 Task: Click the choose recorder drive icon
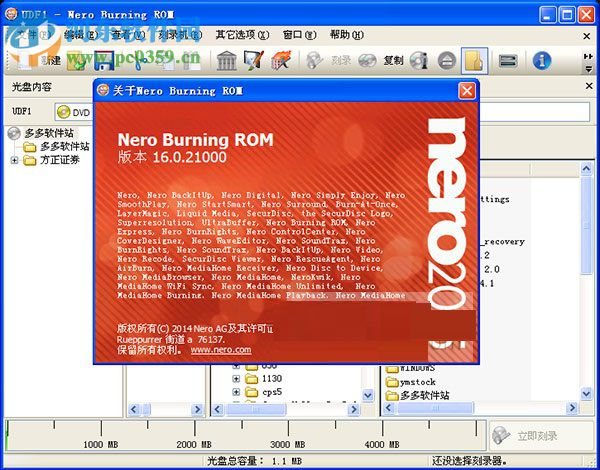click(x=508, y=60)
